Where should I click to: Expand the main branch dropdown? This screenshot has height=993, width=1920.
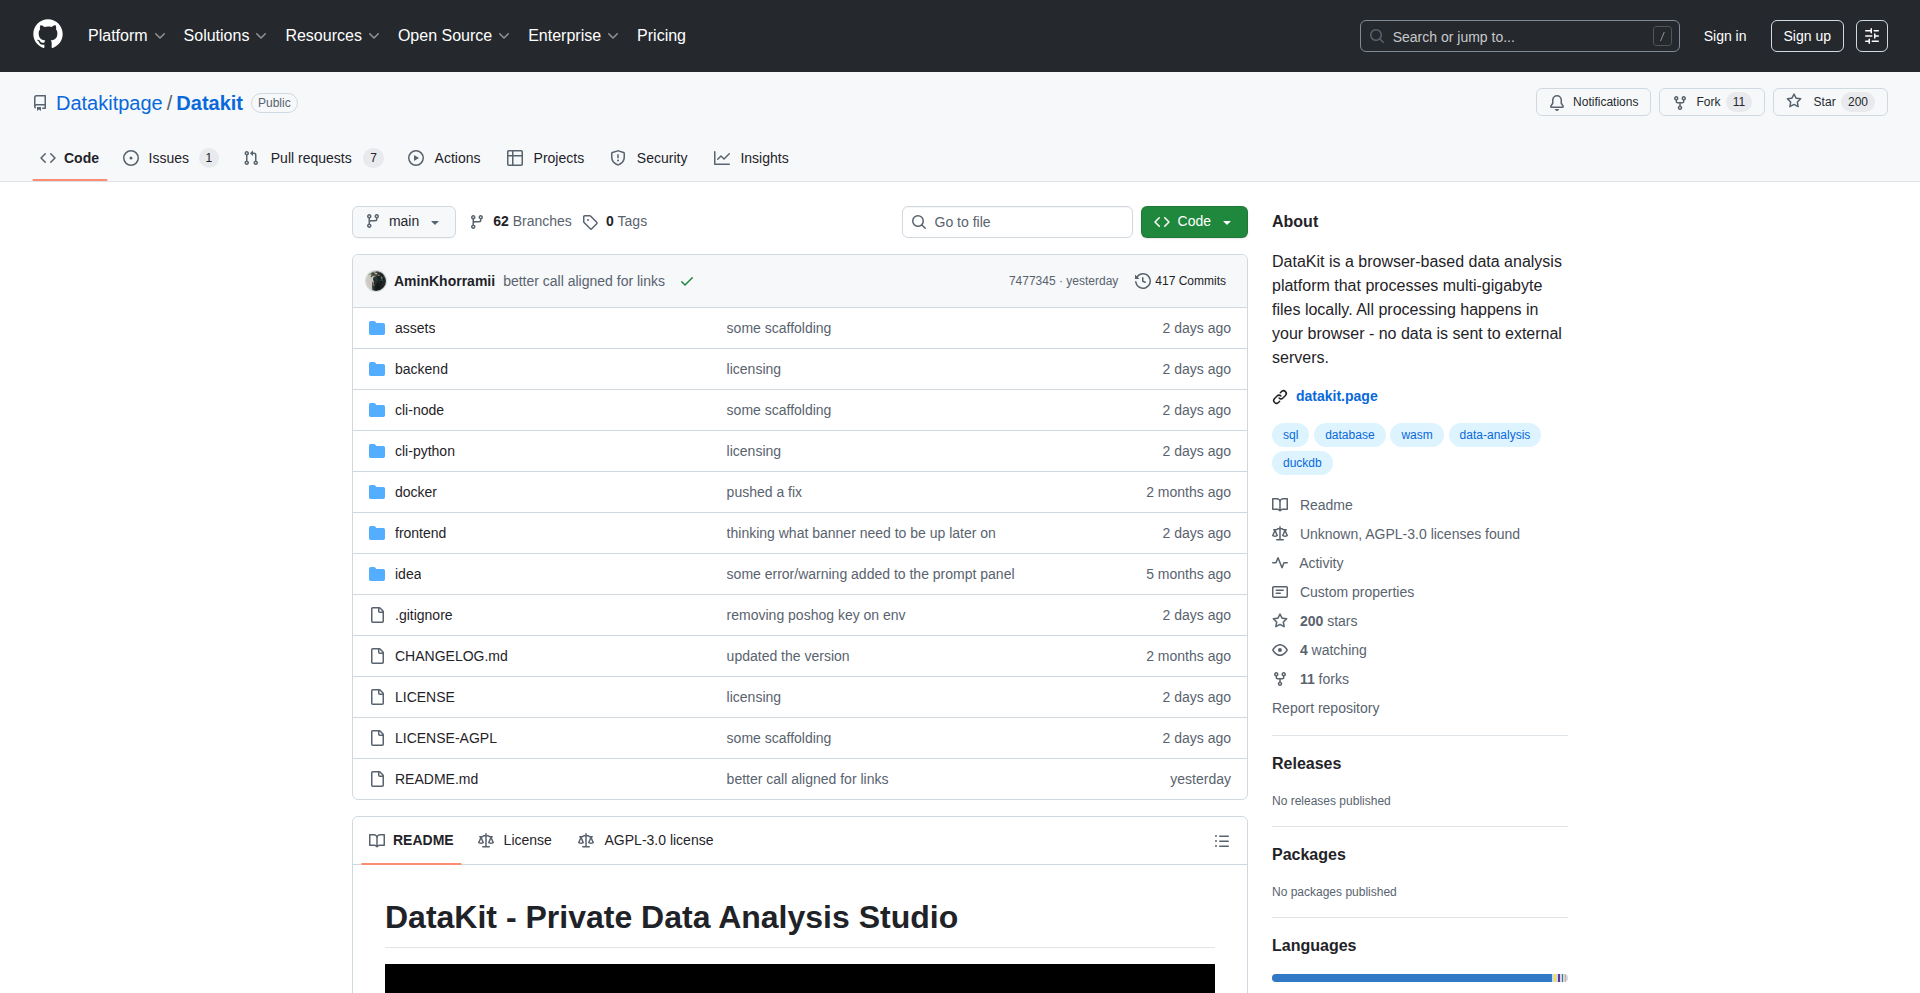tap(403, 222)
